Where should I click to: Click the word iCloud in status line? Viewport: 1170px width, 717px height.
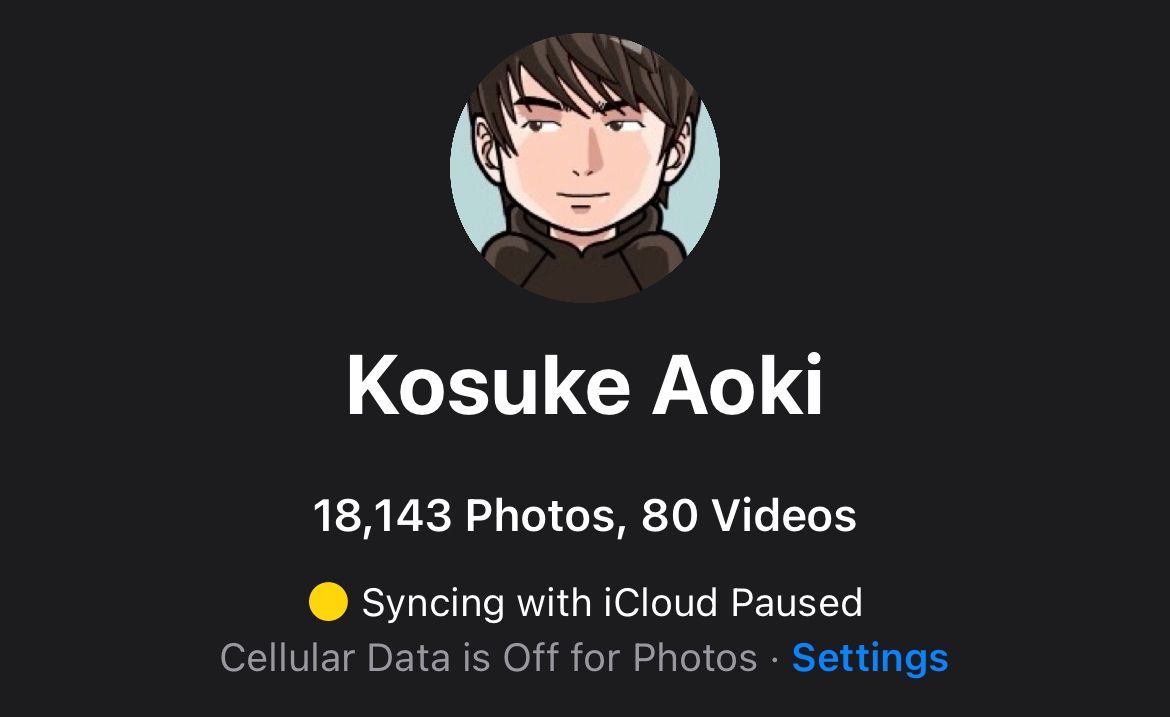(x=661, y=602)
